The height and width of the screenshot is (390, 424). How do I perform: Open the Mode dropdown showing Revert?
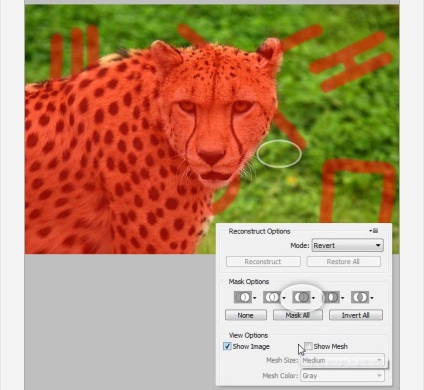348,245
